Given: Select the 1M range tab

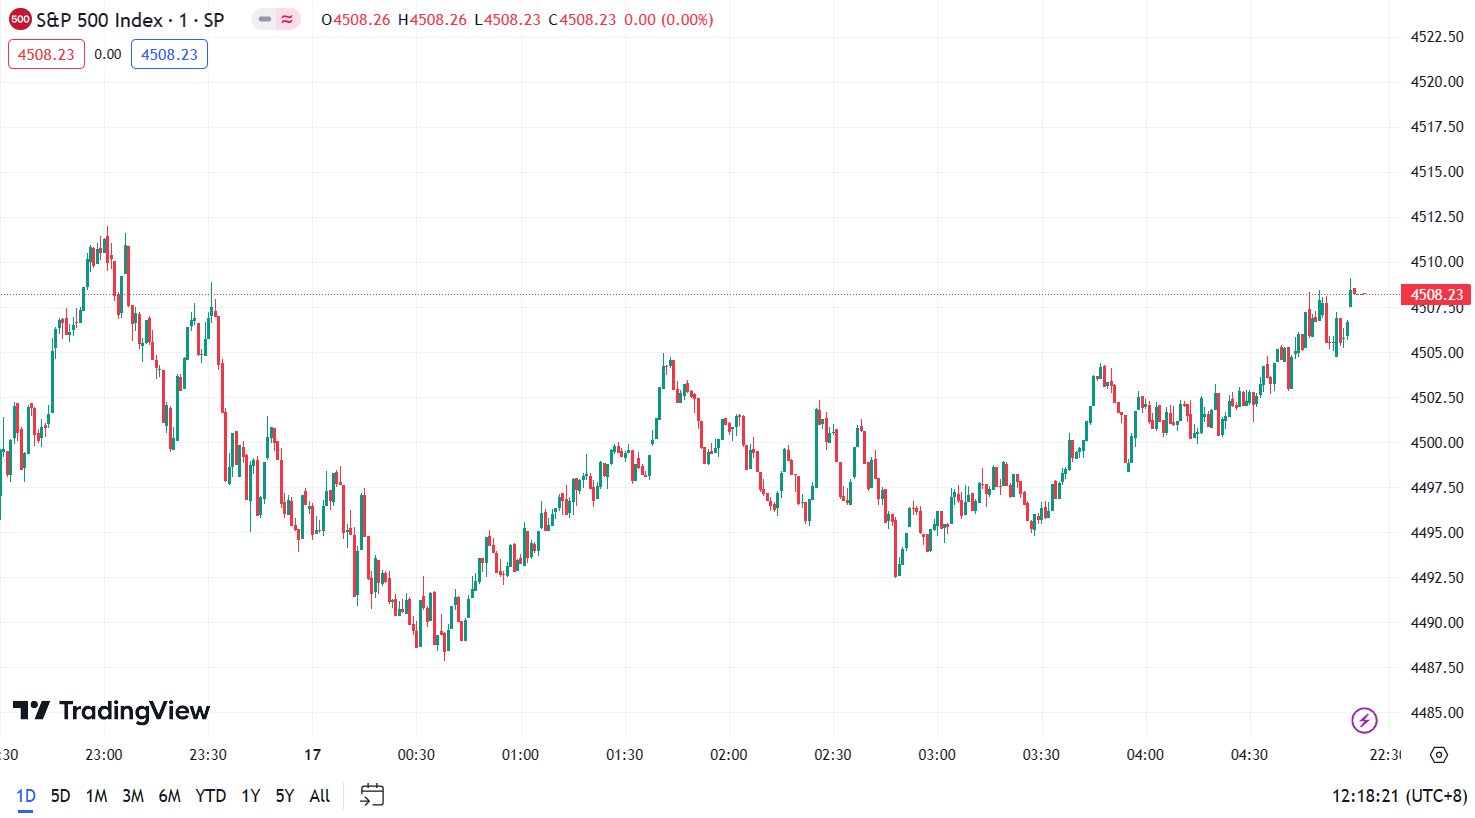Looking at the screenshot, I should point(96,796).
